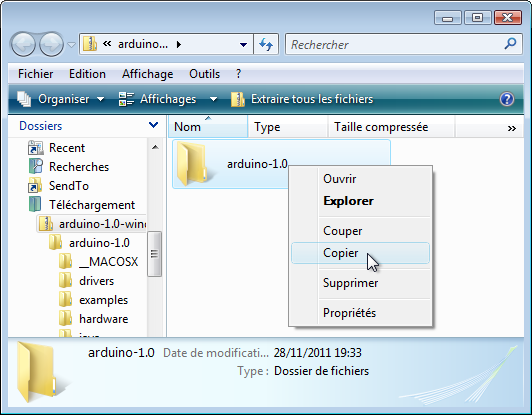Select __MACOSX folder in tree
Image resolution: width=532 pixels, height=415 pixels.
click(109, 262)
